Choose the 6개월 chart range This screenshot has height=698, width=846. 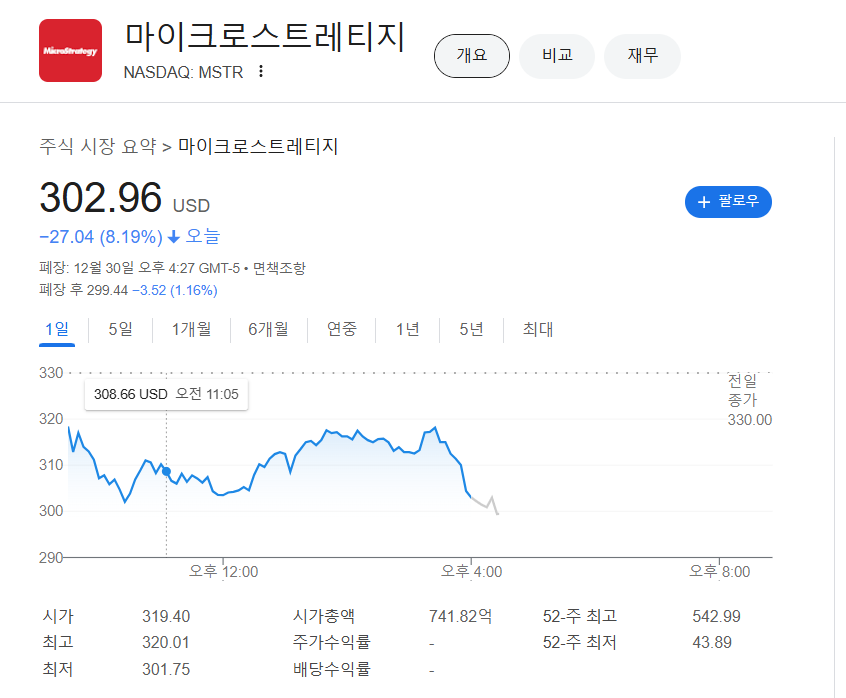[268, 329]
